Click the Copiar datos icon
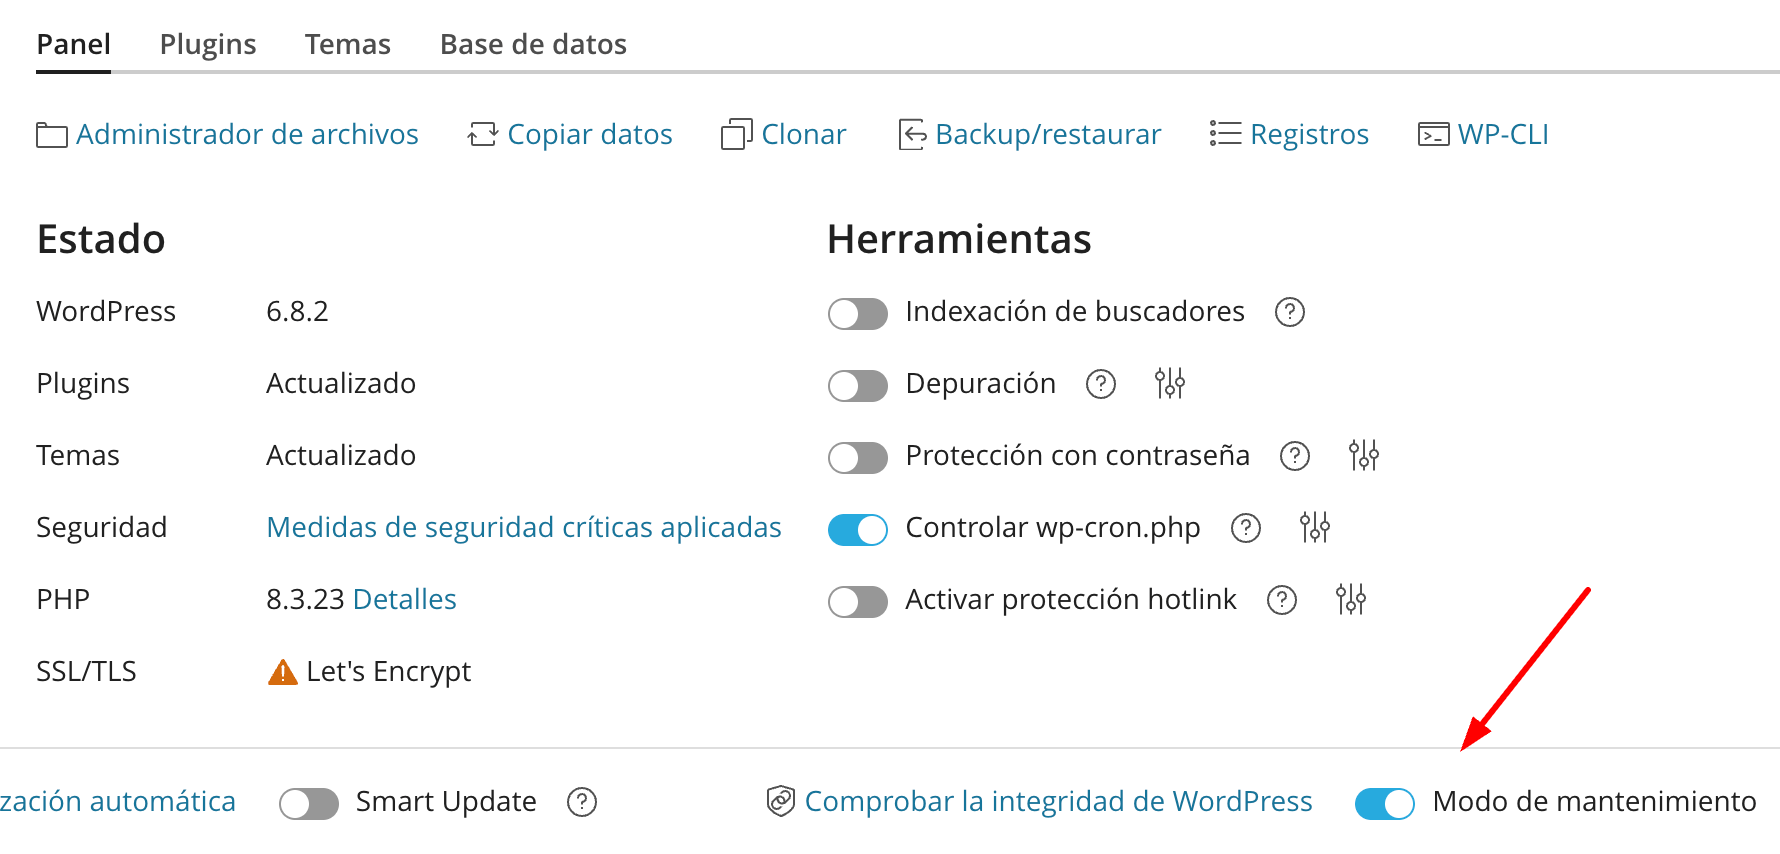 point(482,134)
